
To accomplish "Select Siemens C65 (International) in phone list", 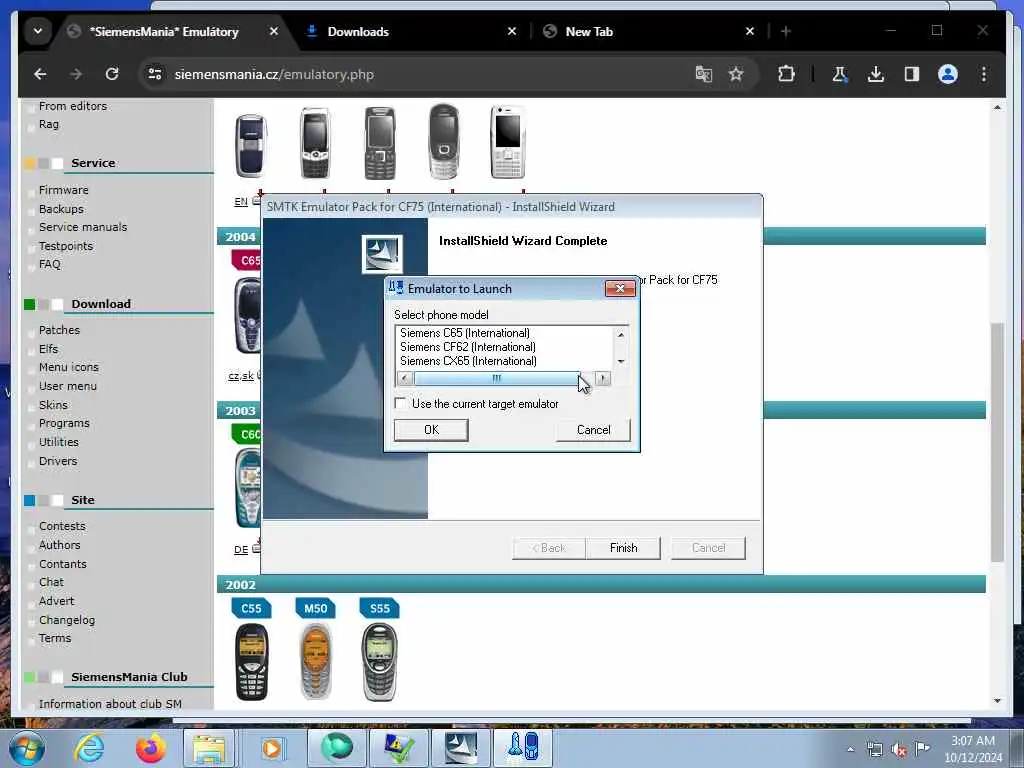I will coord(464,333).
